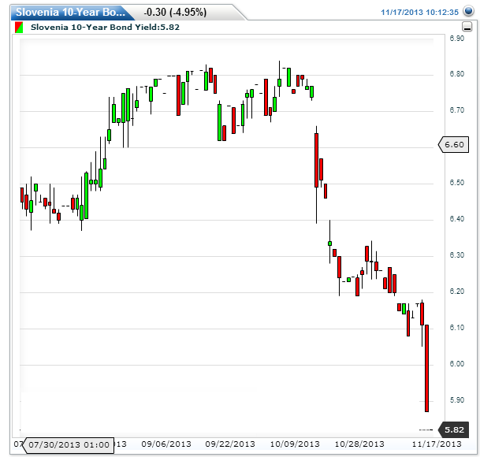Click the 5.82 current value label
Screen dimensions: 480x457
(x=454, y=430)
